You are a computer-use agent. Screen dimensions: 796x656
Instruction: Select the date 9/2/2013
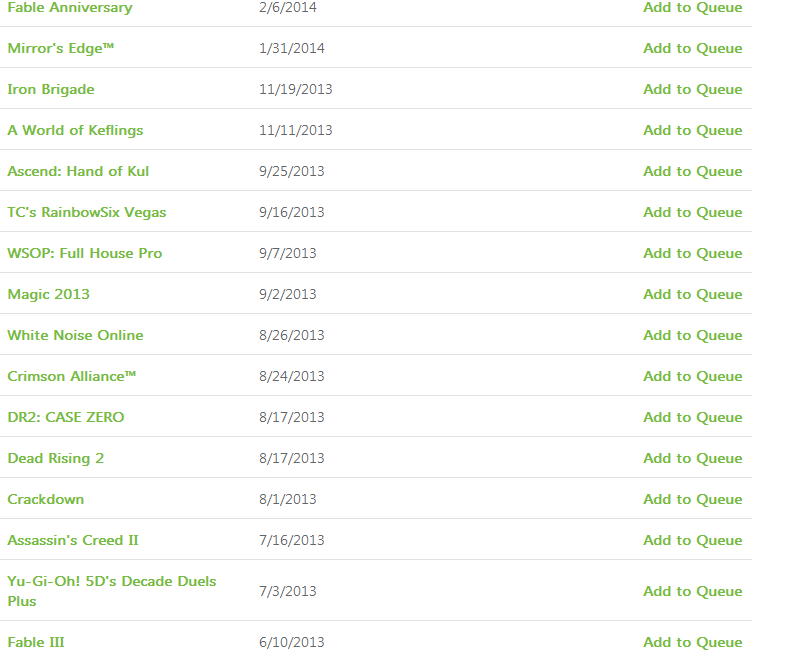pos(288,294)
